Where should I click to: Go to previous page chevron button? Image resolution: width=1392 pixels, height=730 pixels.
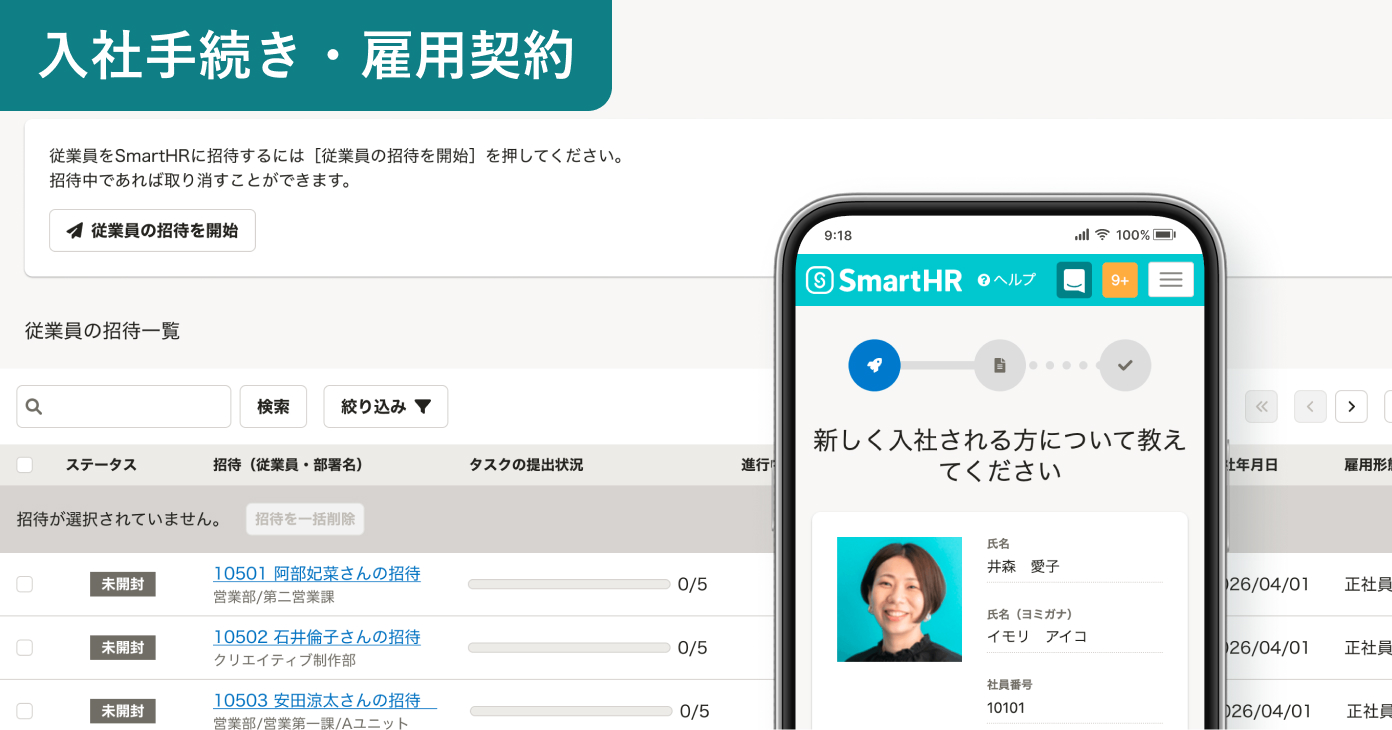1310,407
